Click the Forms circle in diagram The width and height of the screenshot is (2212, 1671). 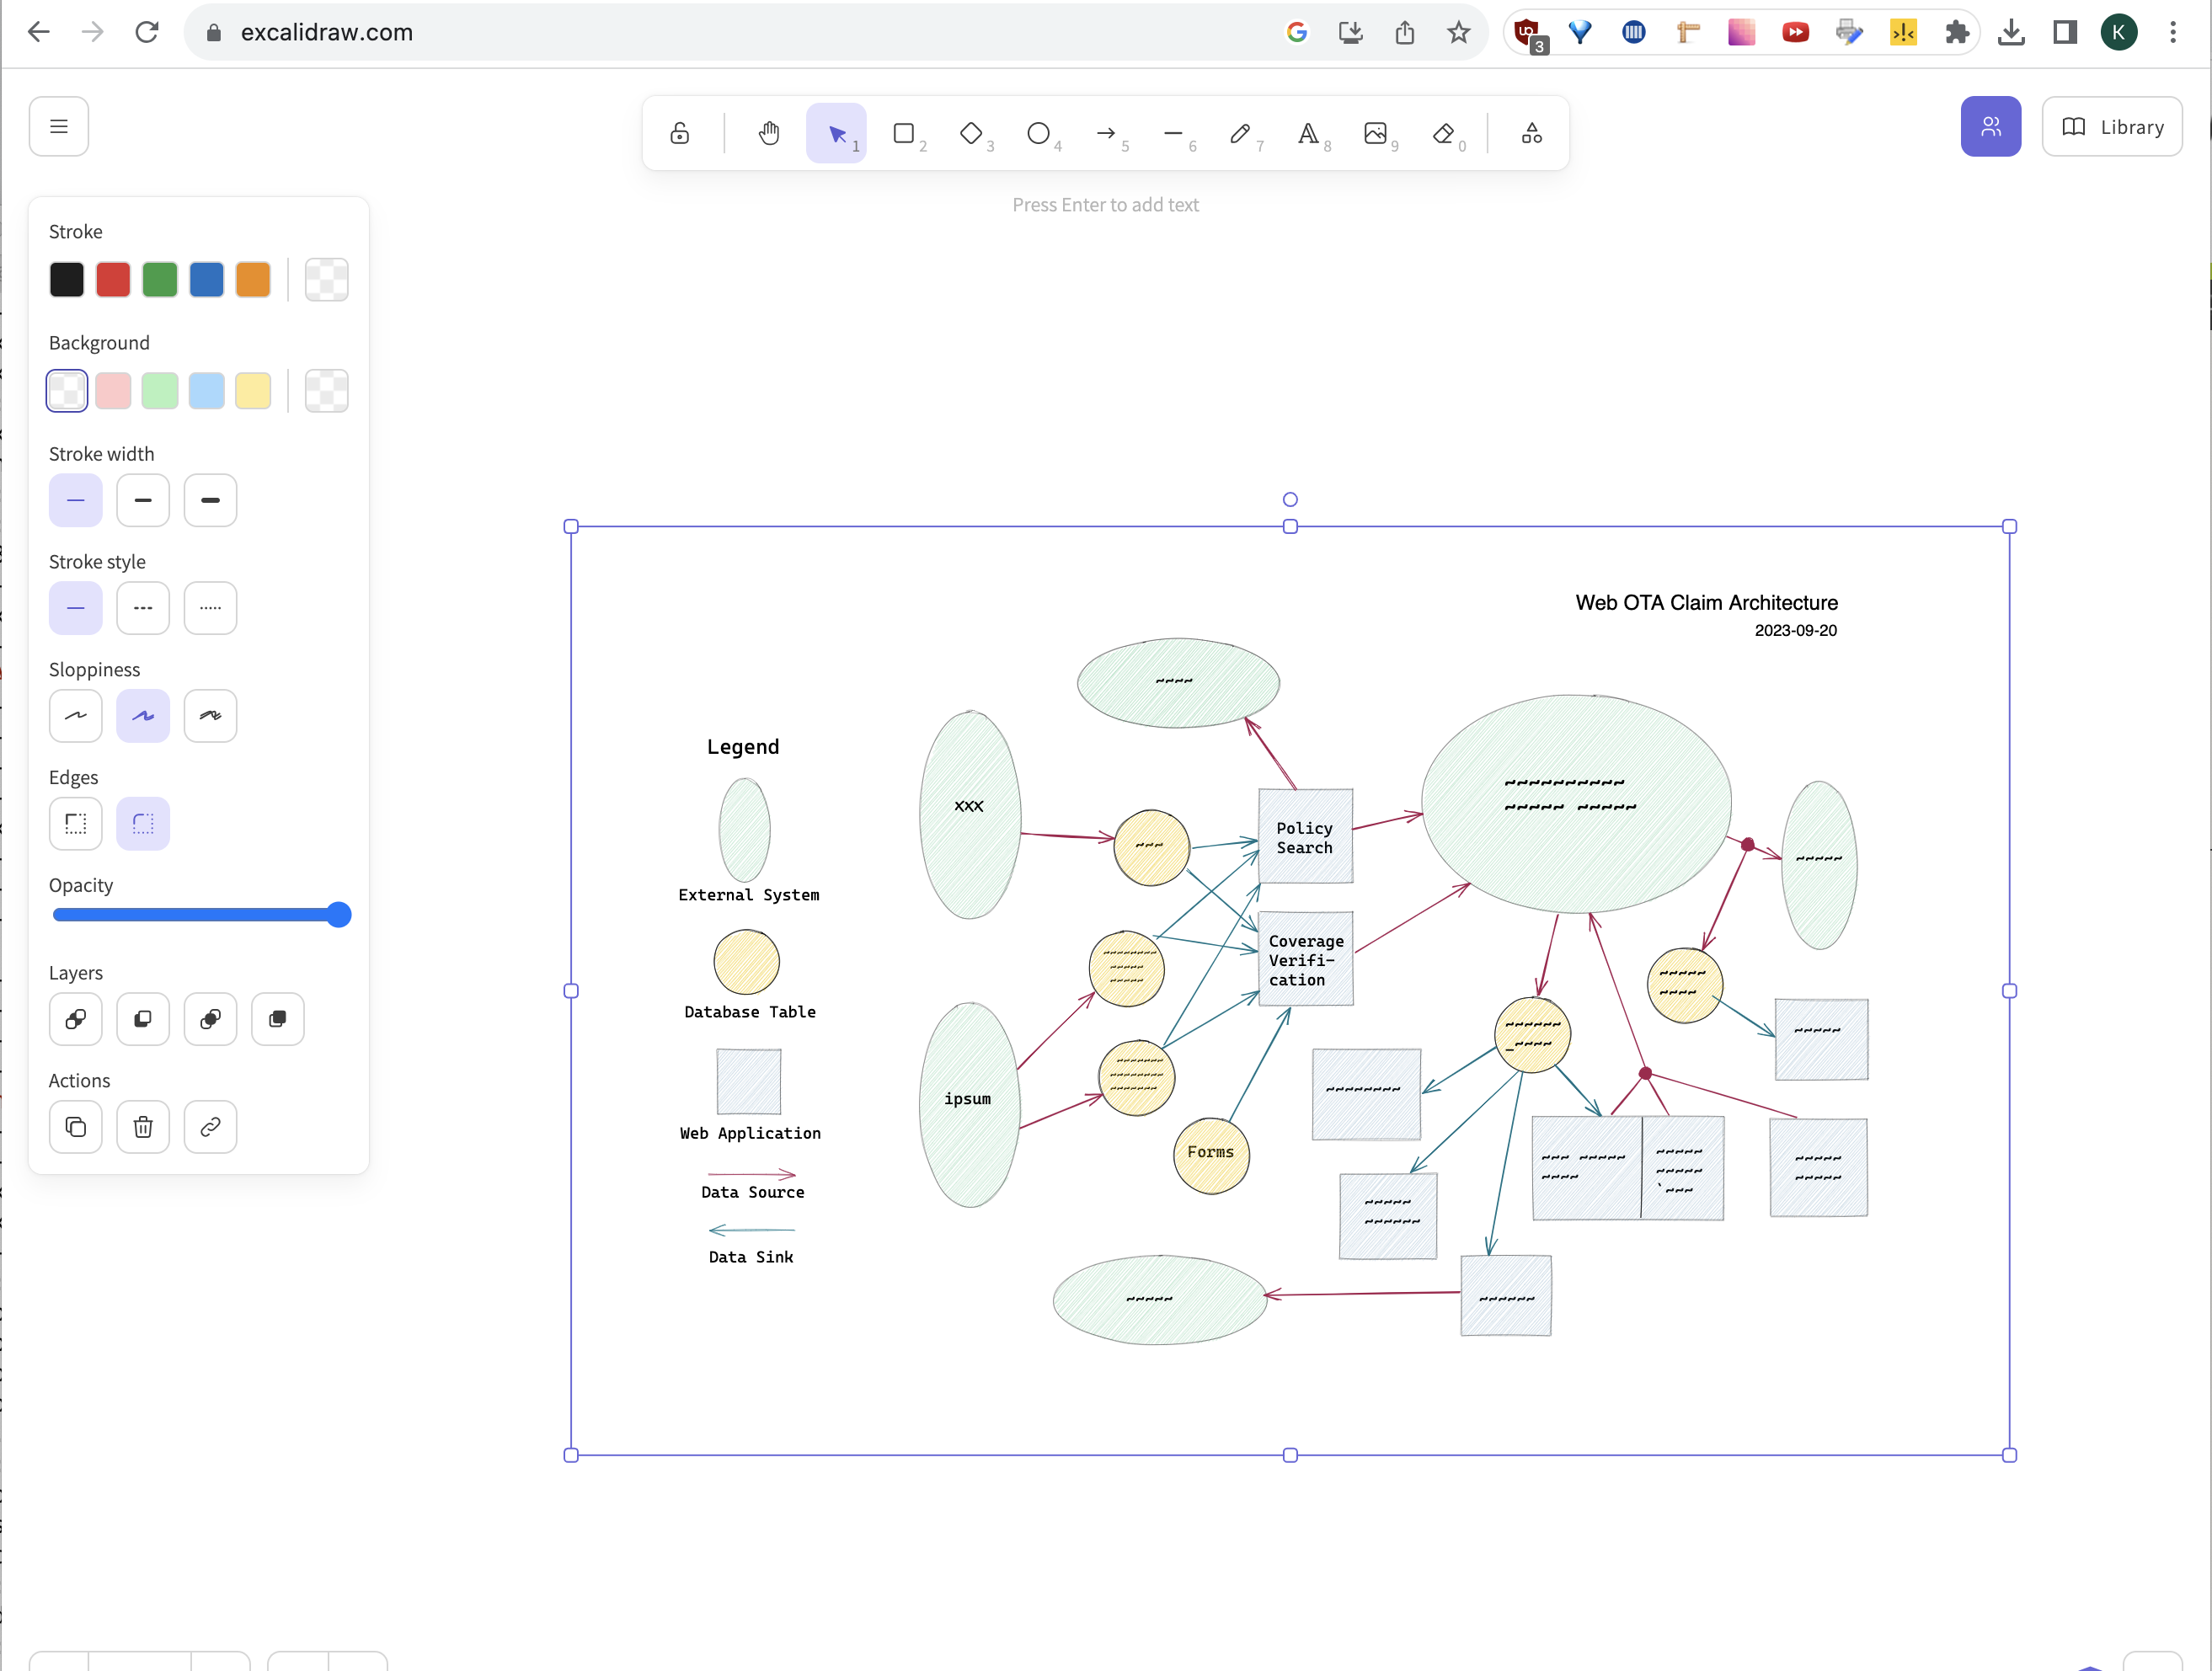[x=1211, y=1155]
